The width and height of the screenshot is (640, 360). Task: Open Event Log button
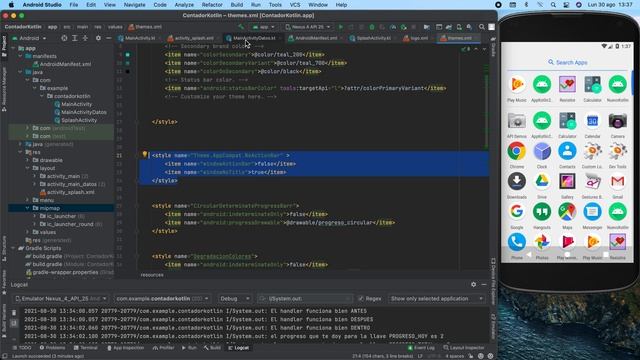tap(421, 348)
